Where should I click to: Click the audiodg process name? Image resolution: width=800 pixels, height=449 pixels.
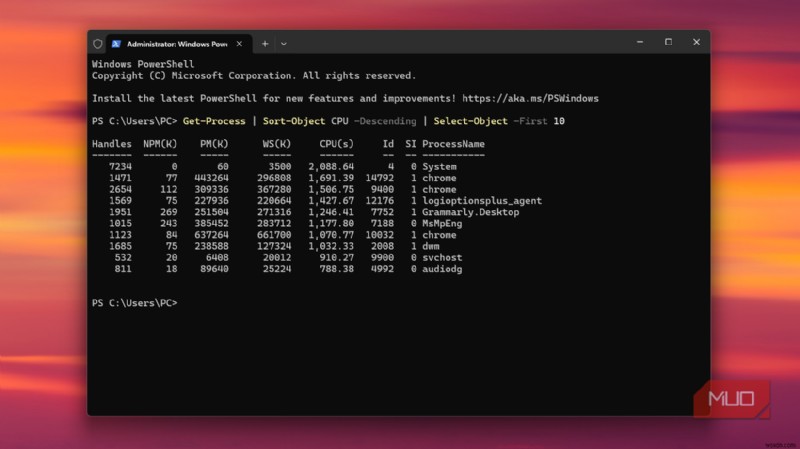pos(442,269)
